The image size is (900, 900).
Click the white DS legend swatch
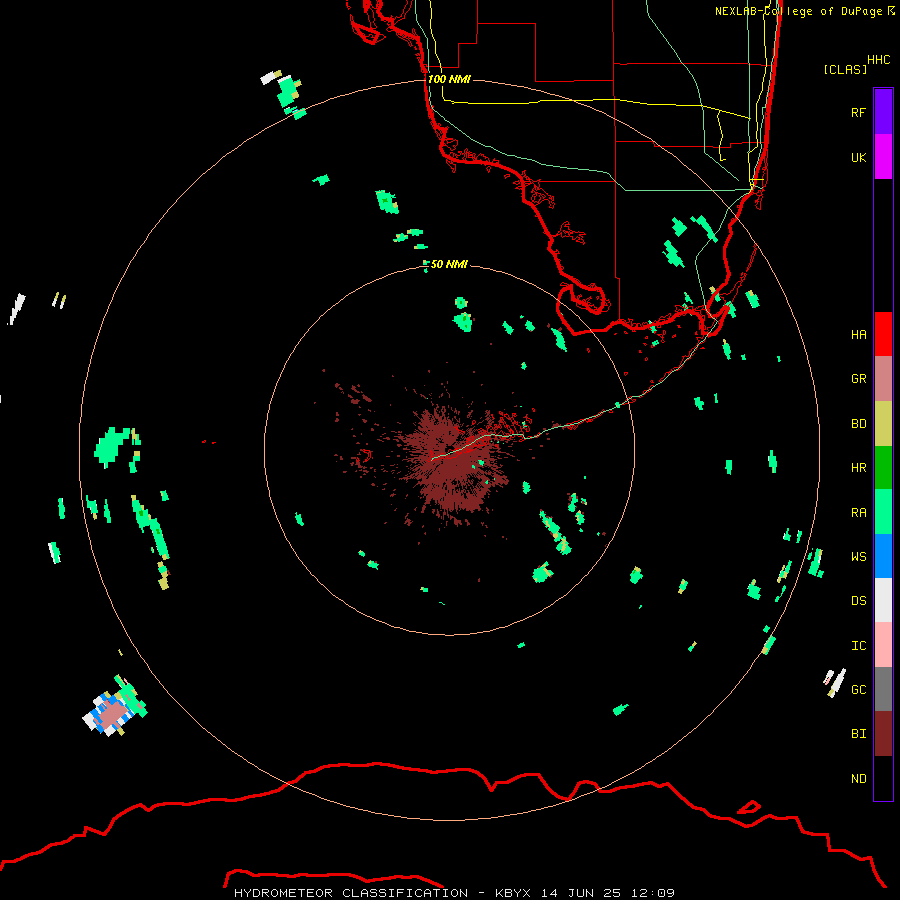click(x=883, y=600)
